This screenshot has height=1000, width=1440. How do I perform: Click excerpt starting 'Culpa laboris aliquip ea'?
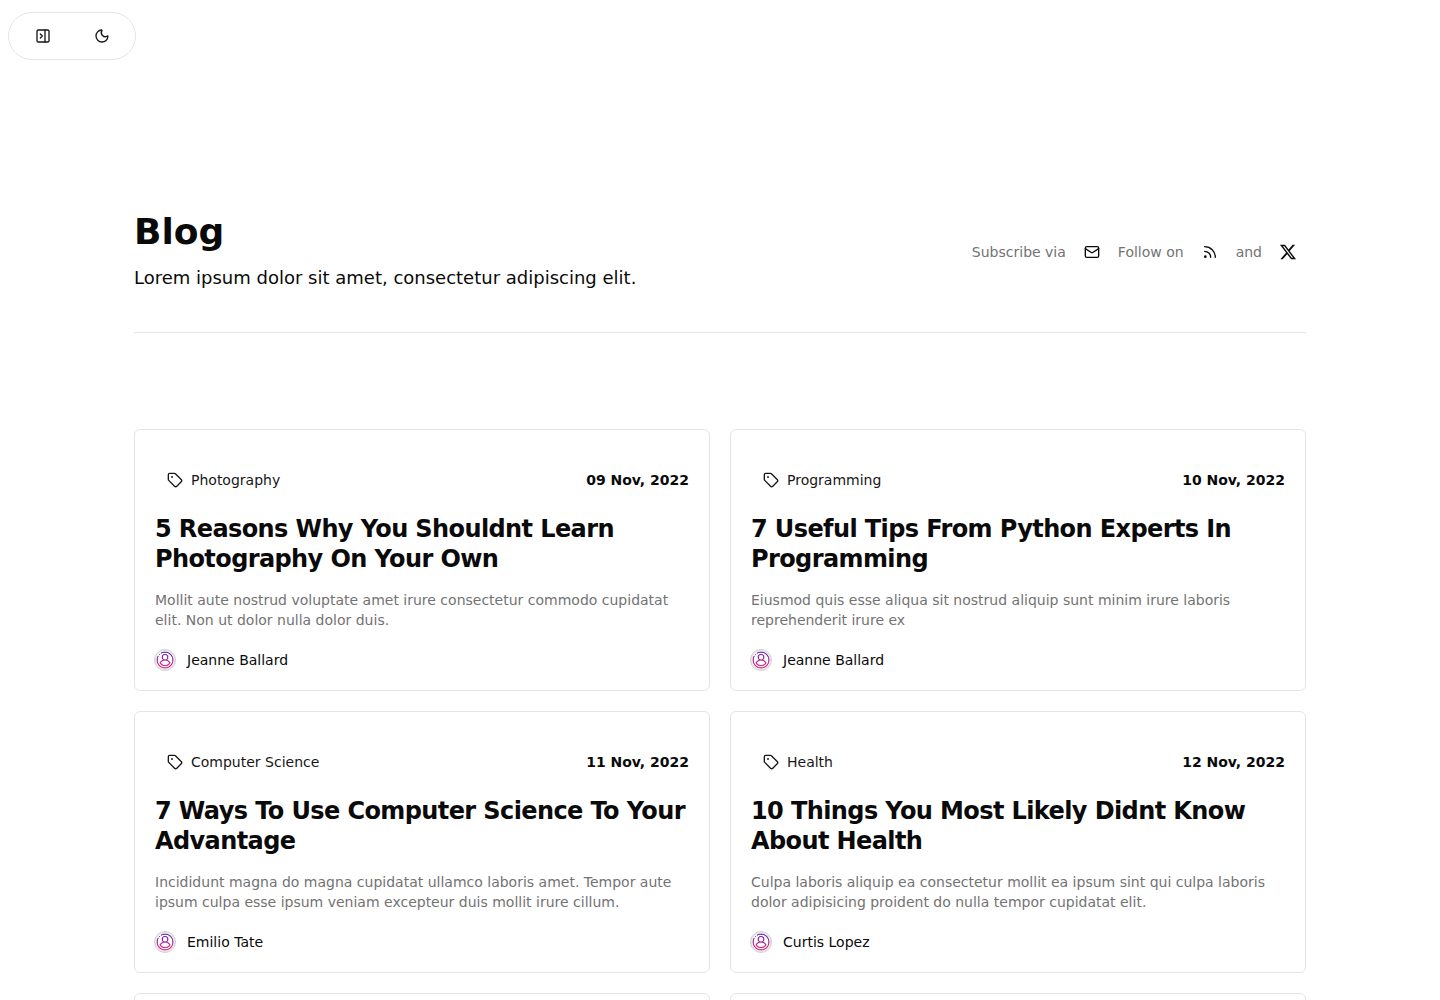1008,892
